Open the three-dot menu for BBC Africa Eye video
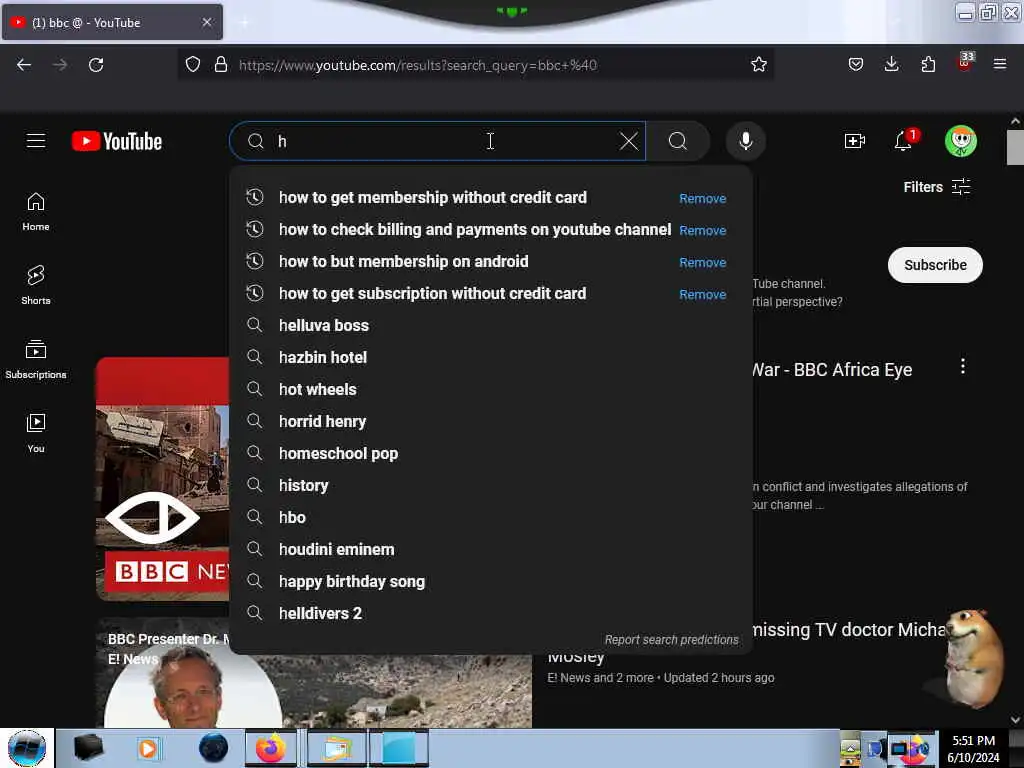The width and height of the screenshot is (1024, 768). pyautogui.click(x=963, y=366)
